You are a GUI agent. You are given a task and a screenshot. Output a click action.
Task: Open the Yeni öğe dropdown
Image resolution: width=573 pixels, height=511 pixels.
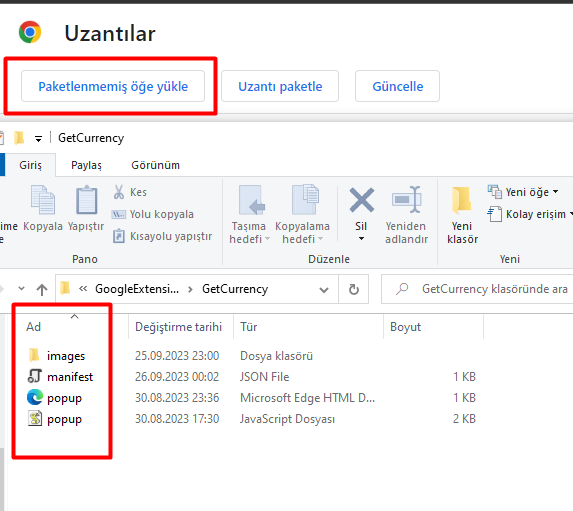tap(523, 192)
